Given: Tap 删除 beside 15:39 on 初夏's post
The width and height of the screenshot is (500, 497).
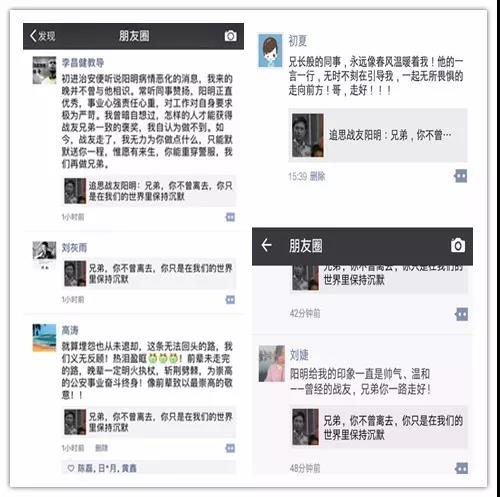Looking at the screenshot, I should tap(318, 176).
